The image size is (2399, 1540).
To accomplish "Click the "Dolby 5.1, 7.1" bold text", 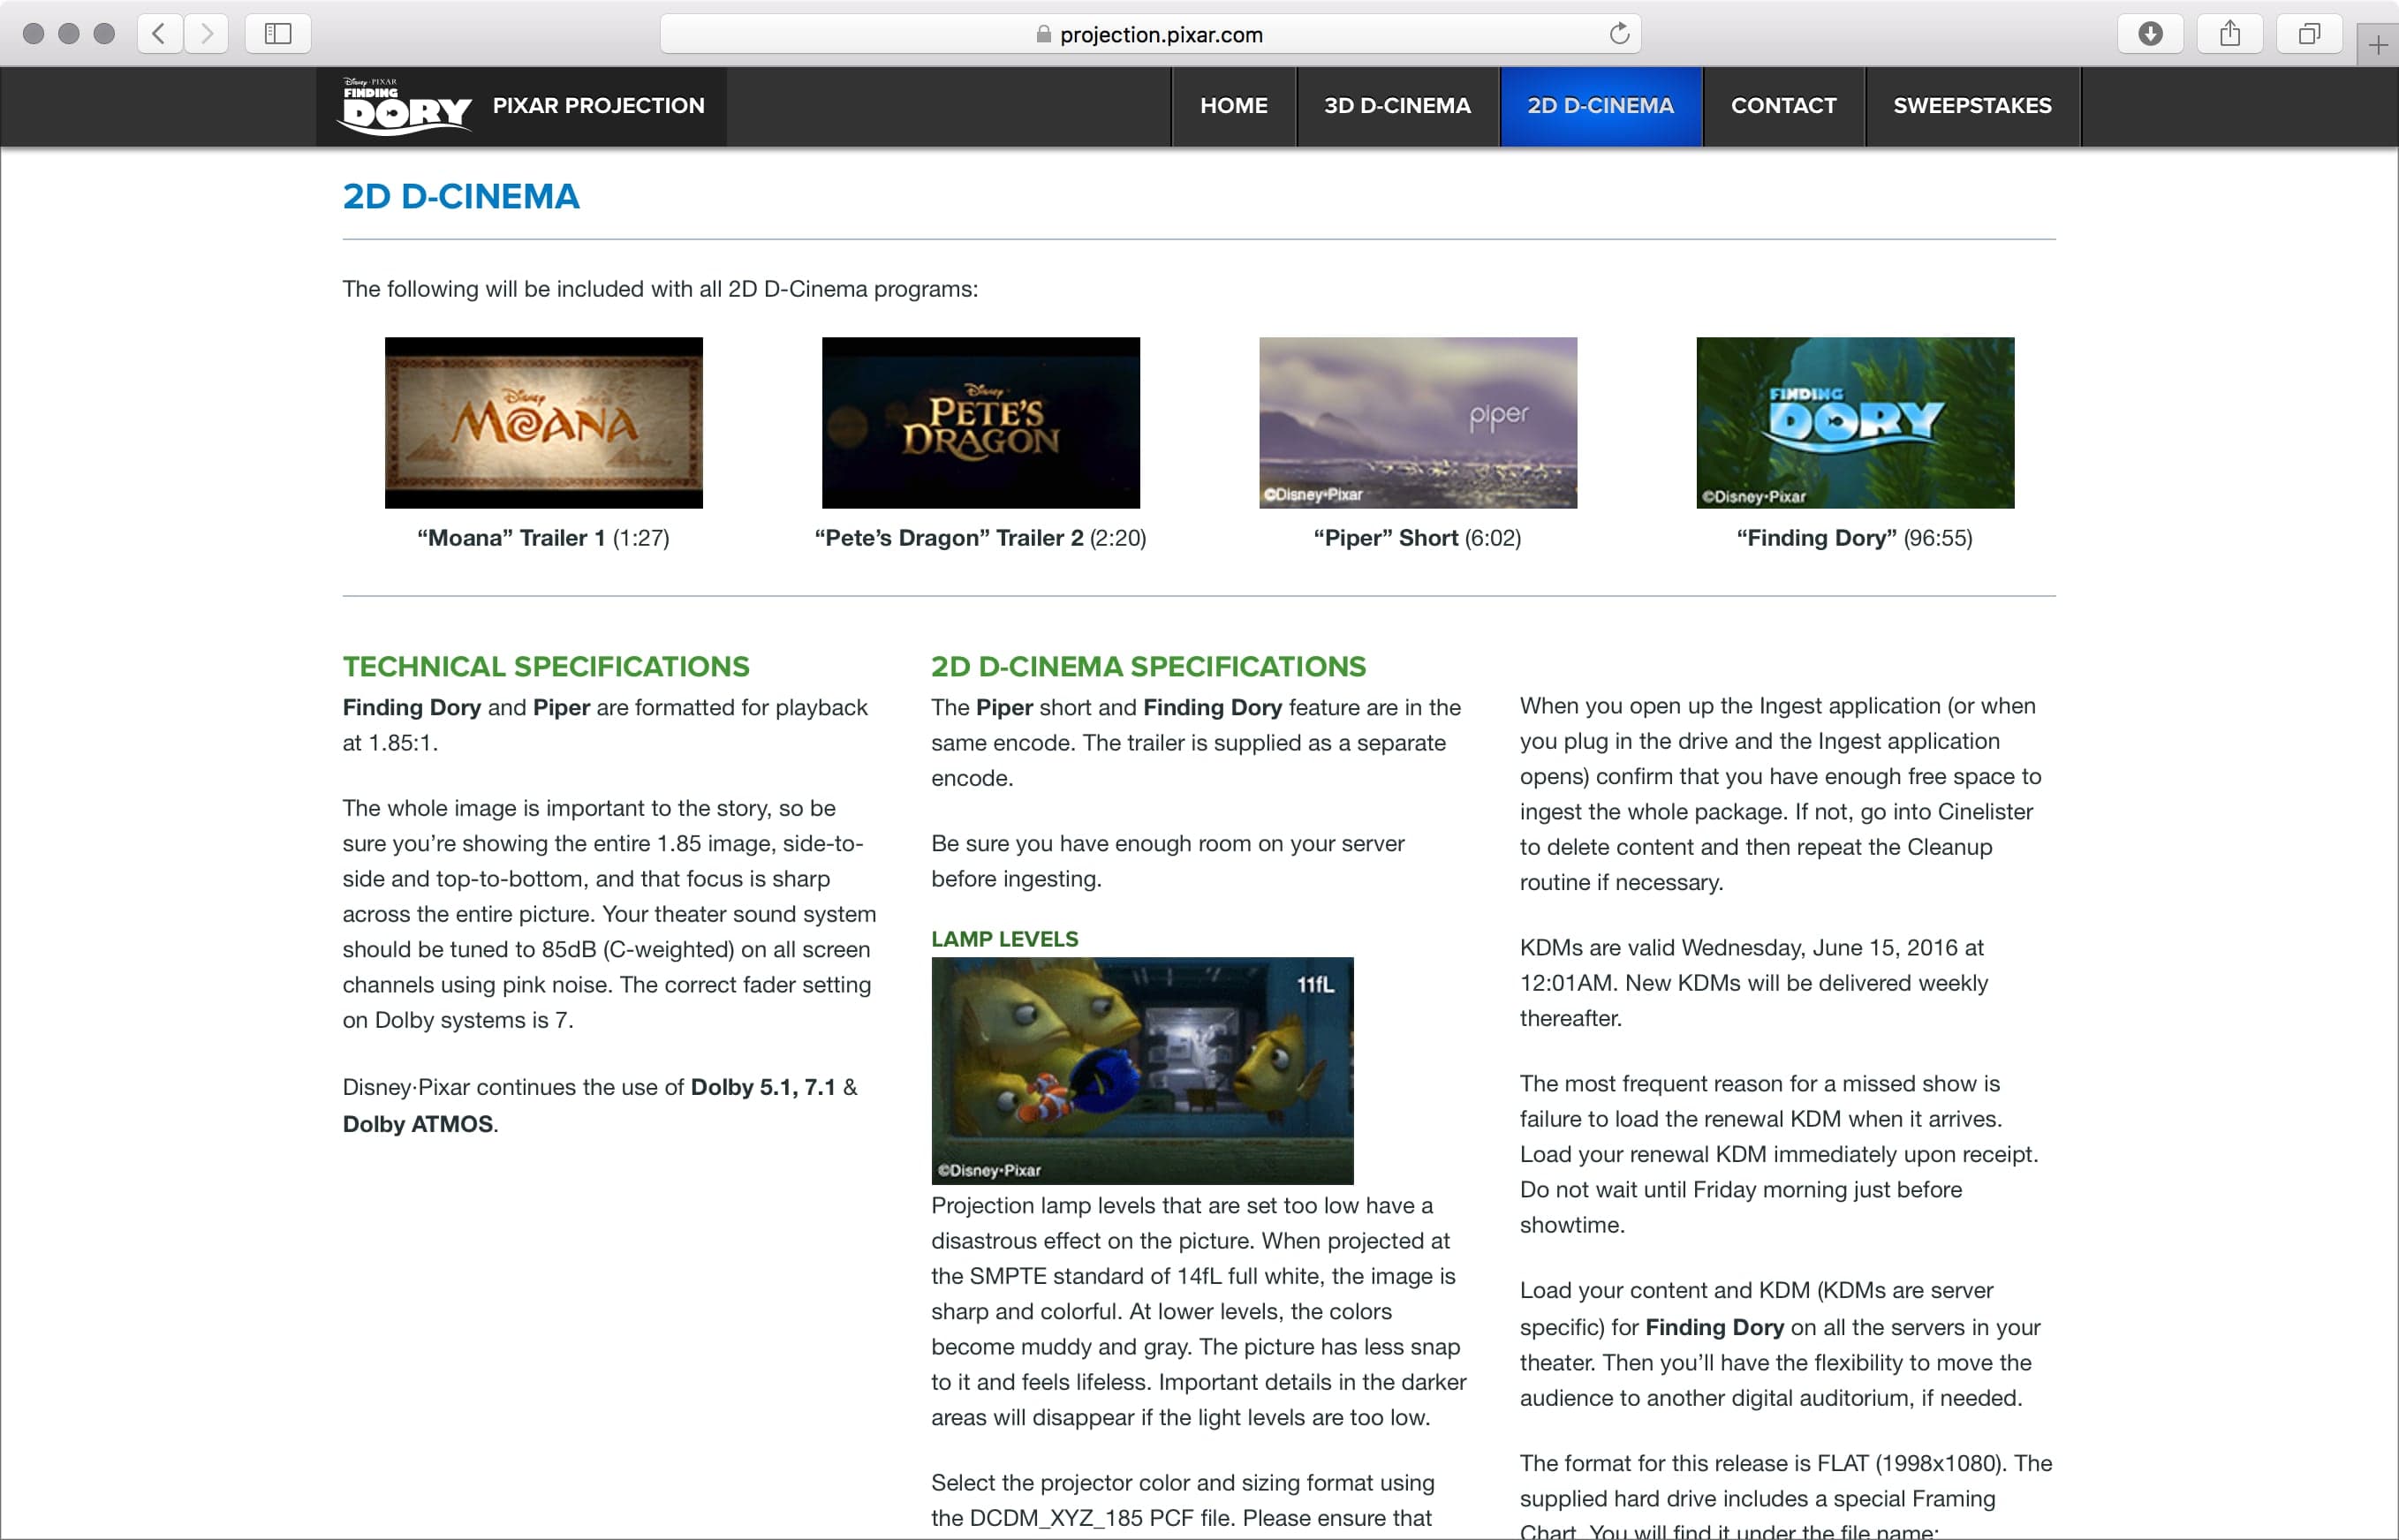I will tap(763, 1088).
